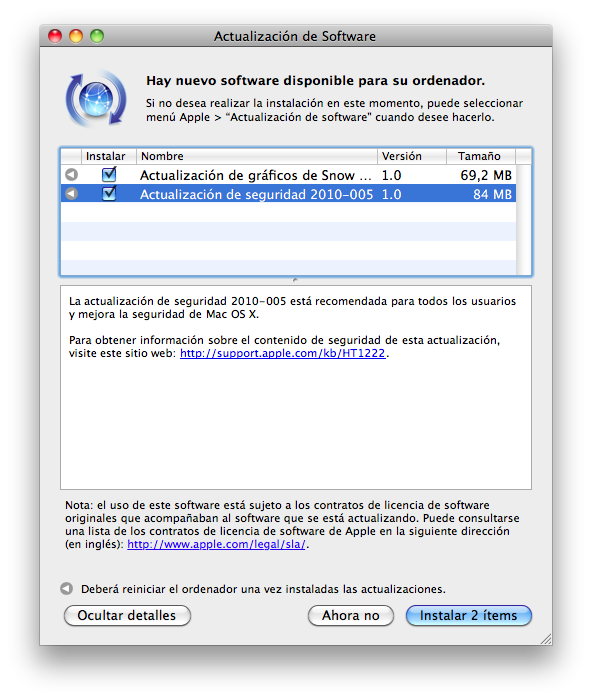592x700 pixels.
Task: Sort list by the Versión column header
Action: (x=412, y=156)
